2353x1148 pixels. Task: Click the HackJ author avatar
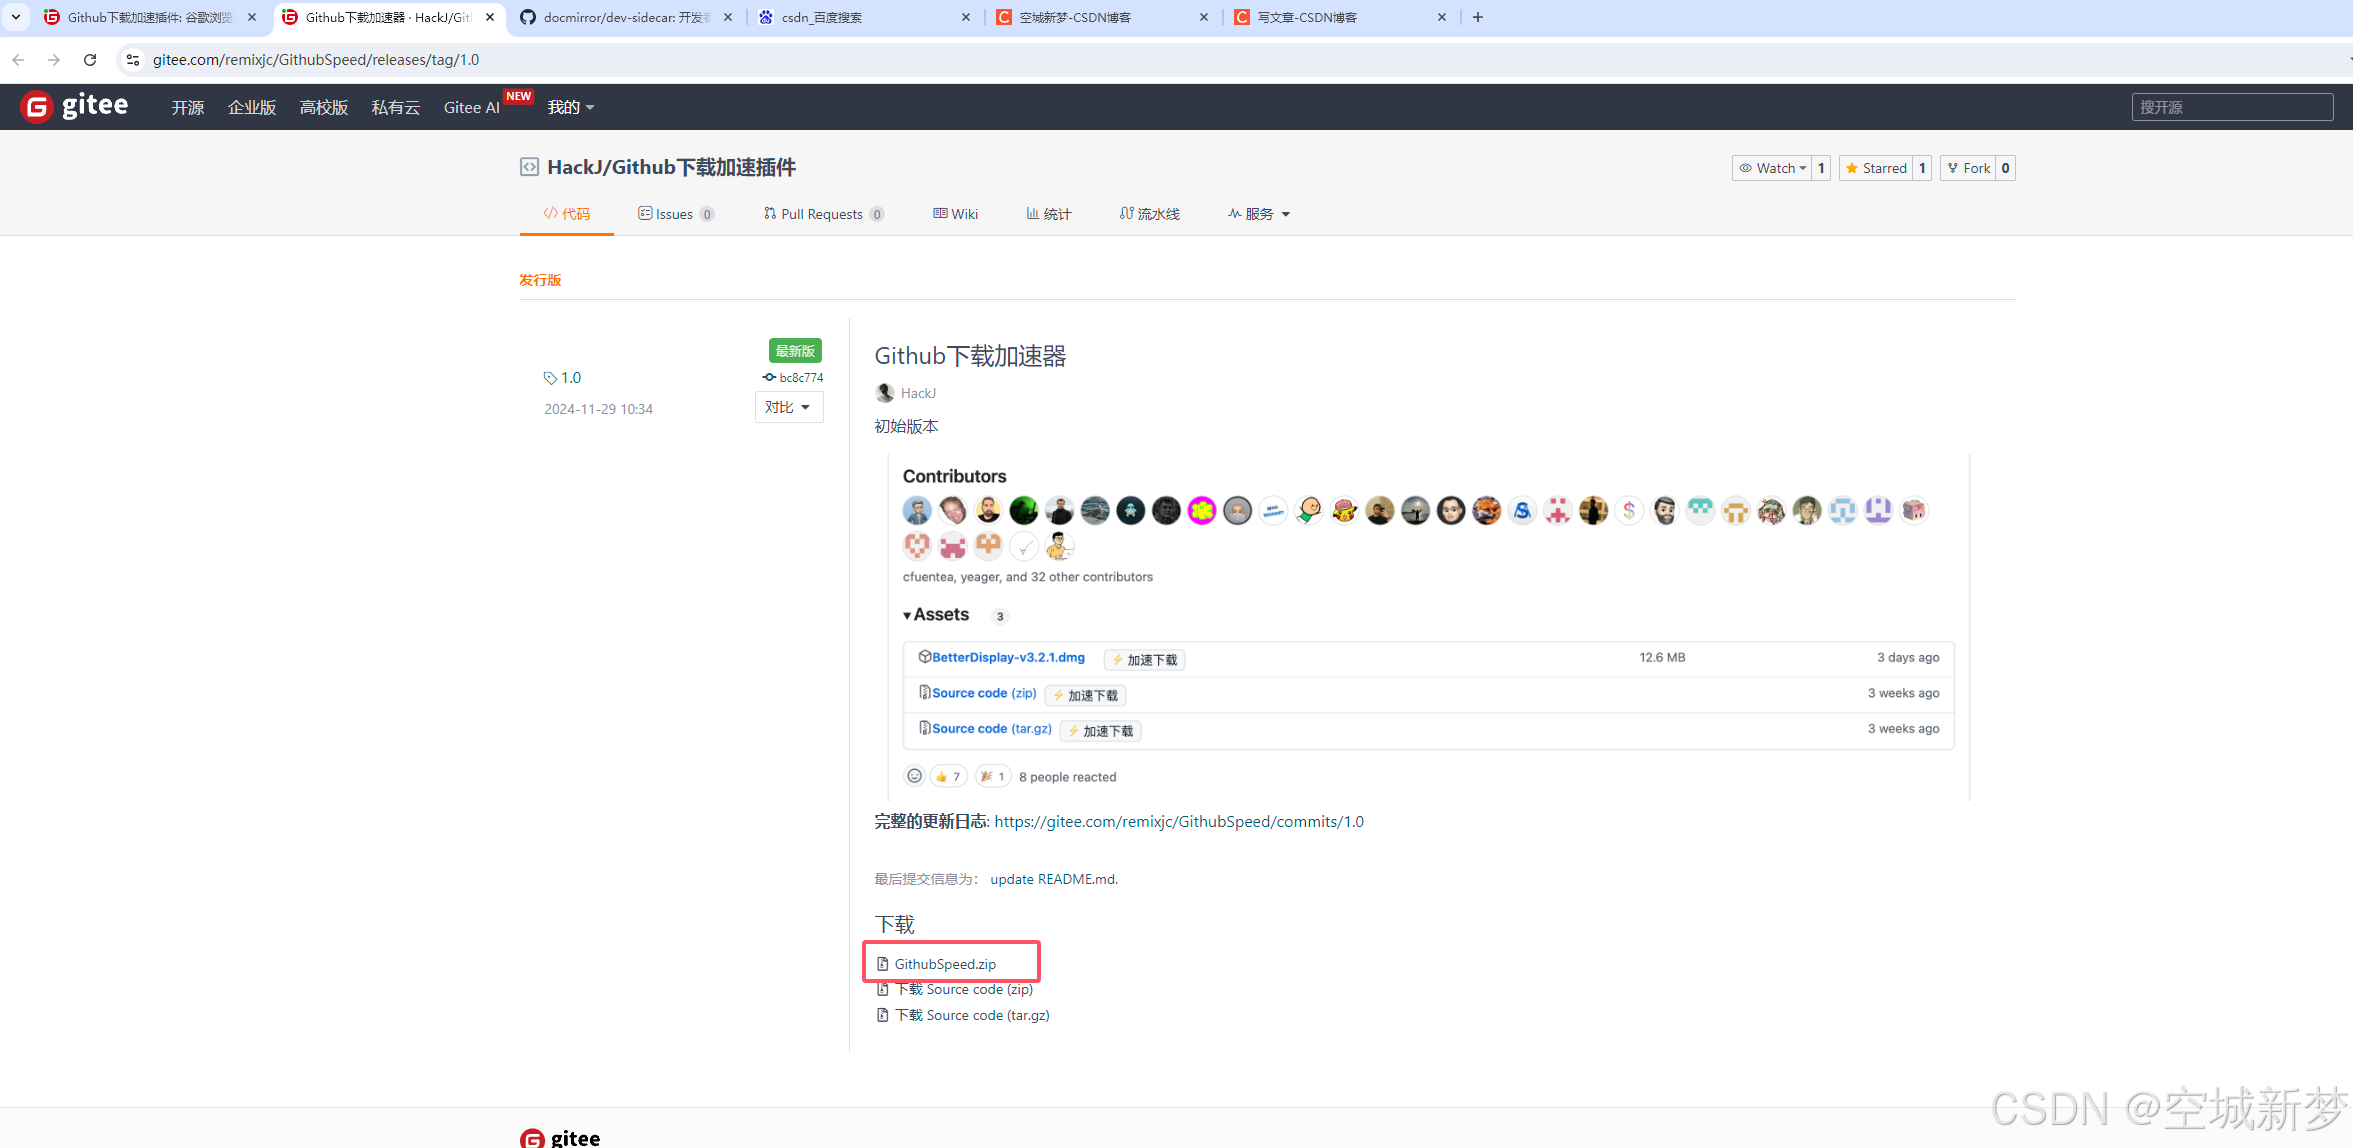884,393
